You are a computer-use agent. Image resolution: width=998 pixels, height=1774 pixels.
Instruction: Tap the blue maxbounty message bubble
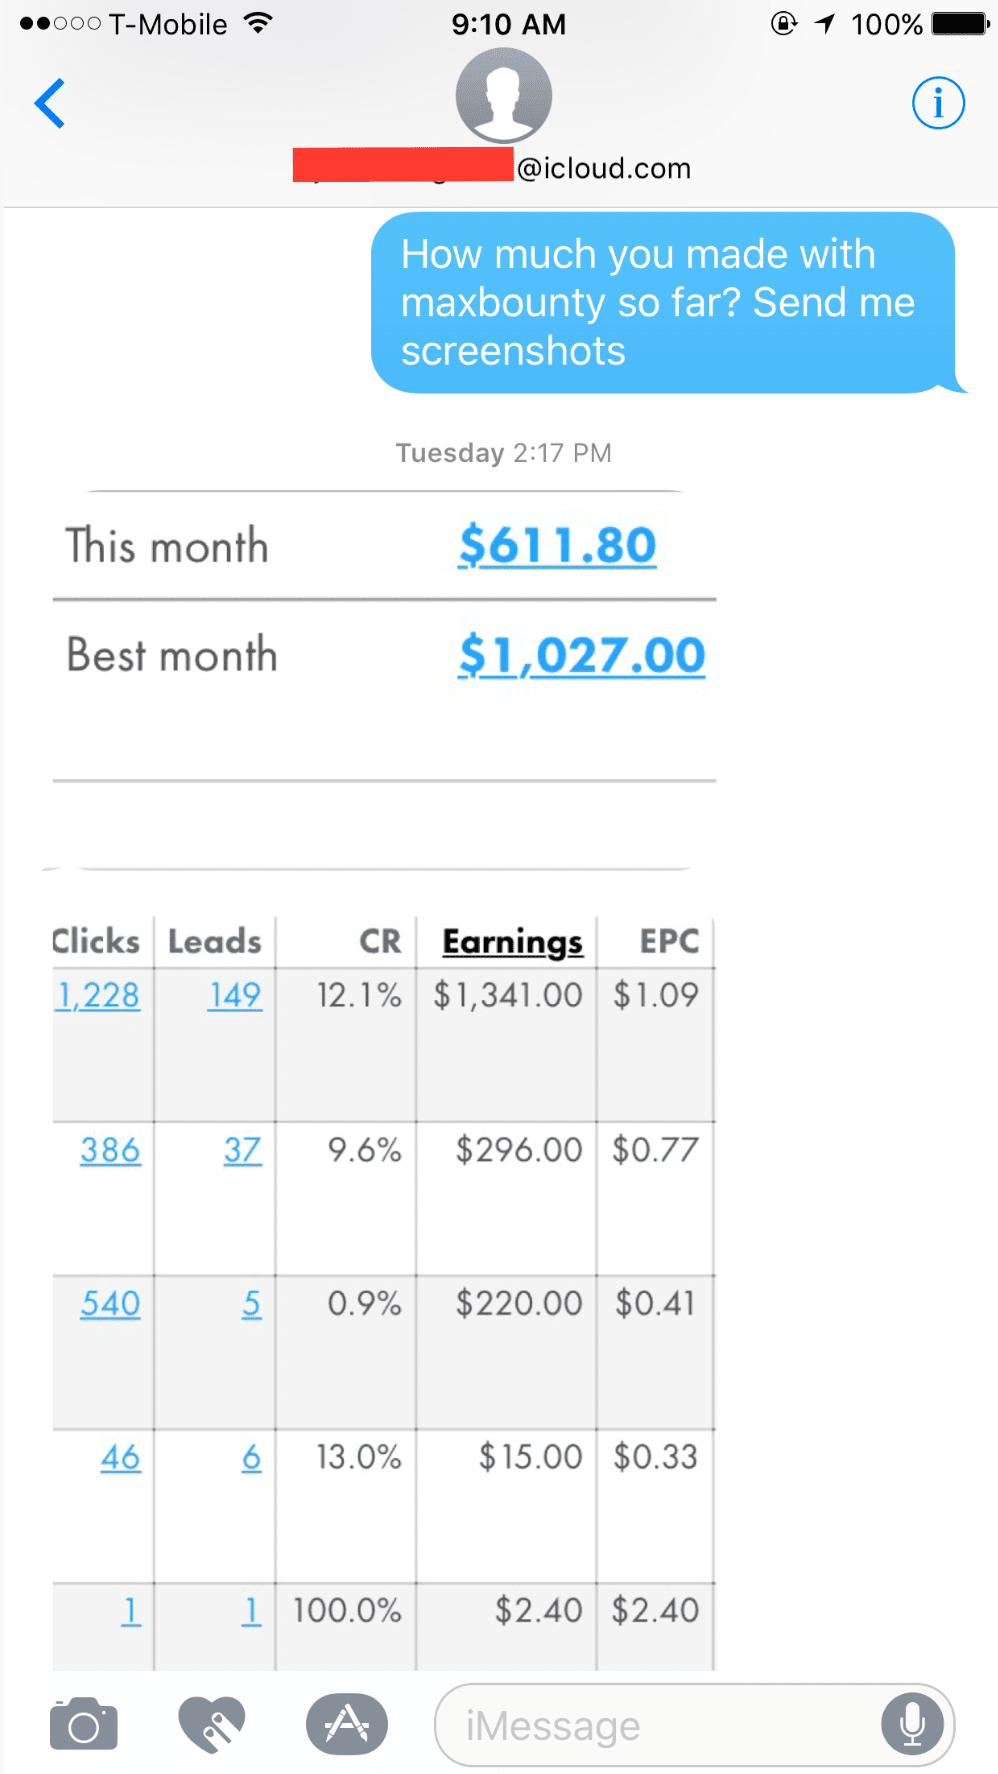pyautogui.click(x=662, y=302)
